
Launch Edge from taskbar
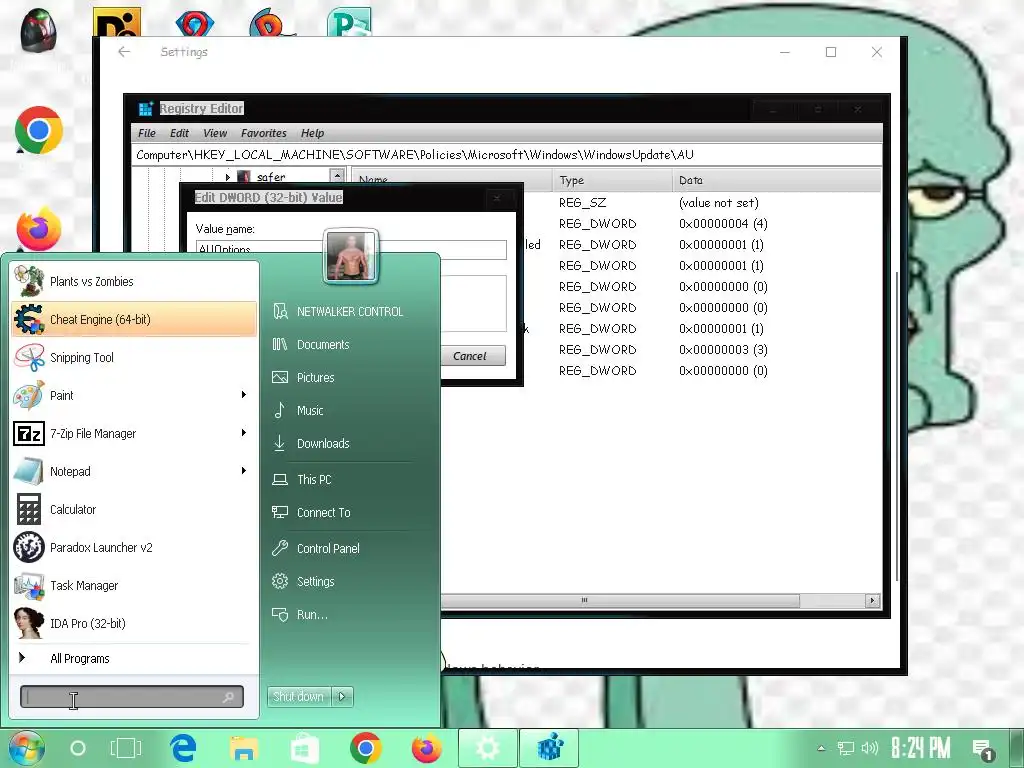(x=184, y=748)
